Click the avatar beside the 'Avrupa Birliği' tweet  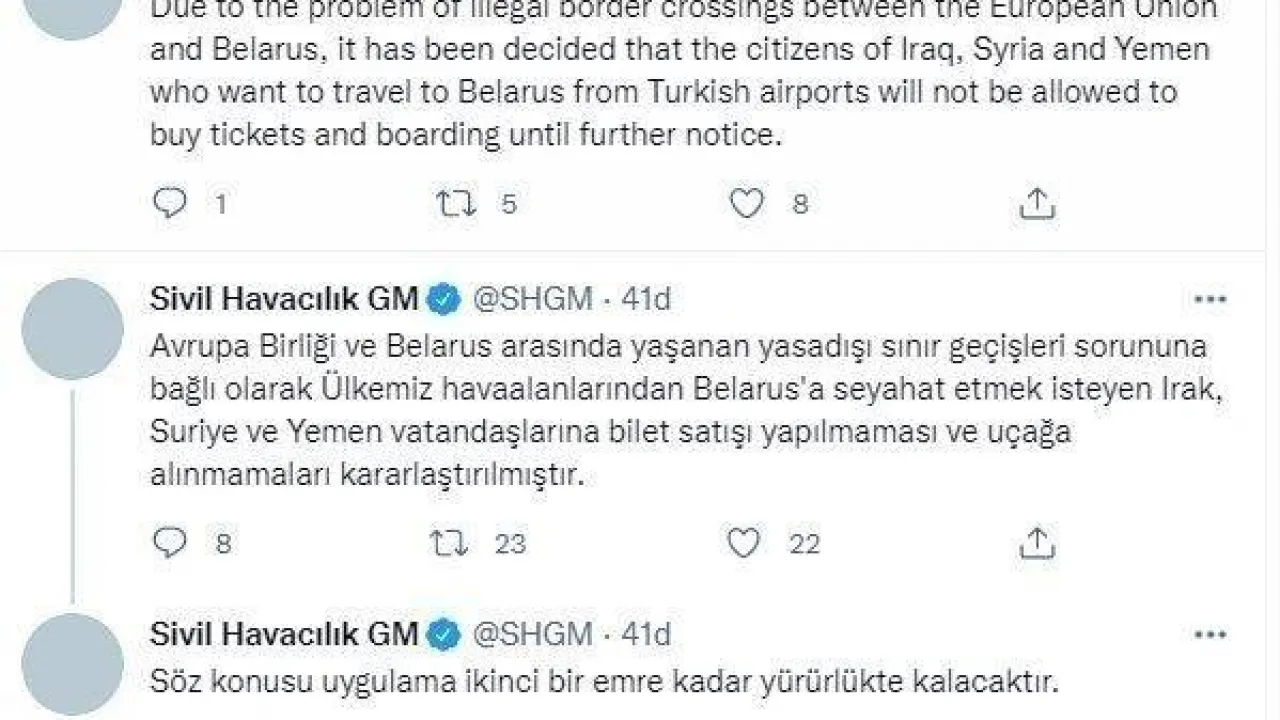tap(72, 329)
